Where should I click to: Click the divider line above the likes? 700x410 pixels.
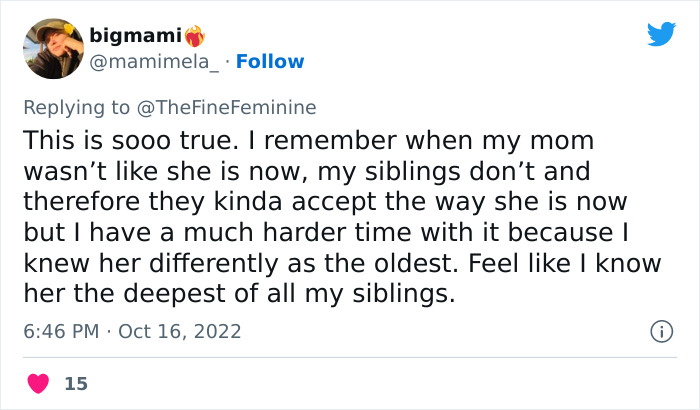coord(350,357)
